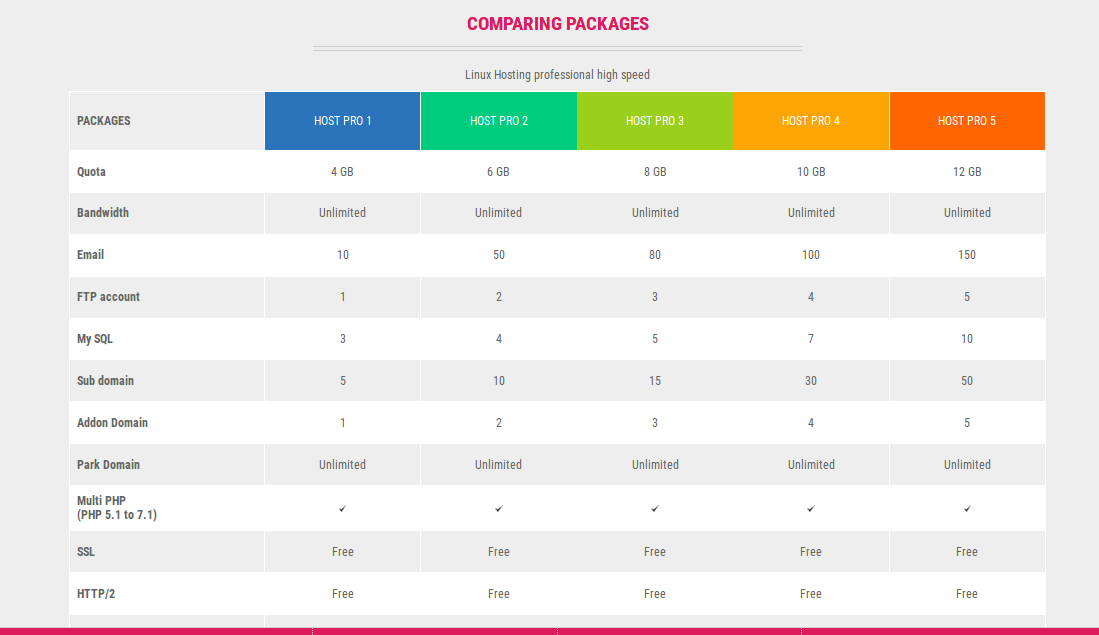Click the Multi PHP checkmark for HOST PRO 2

click(x=499, y=509)
